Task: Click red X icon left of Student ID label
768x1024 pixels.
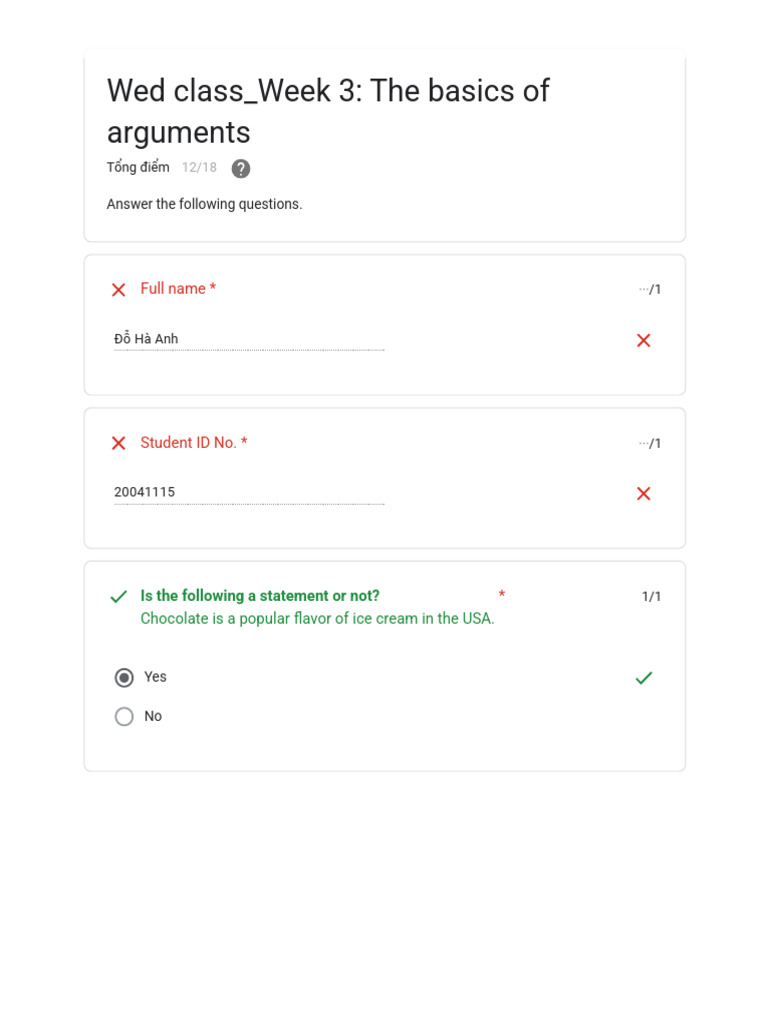Action: [x=118, y=443]
